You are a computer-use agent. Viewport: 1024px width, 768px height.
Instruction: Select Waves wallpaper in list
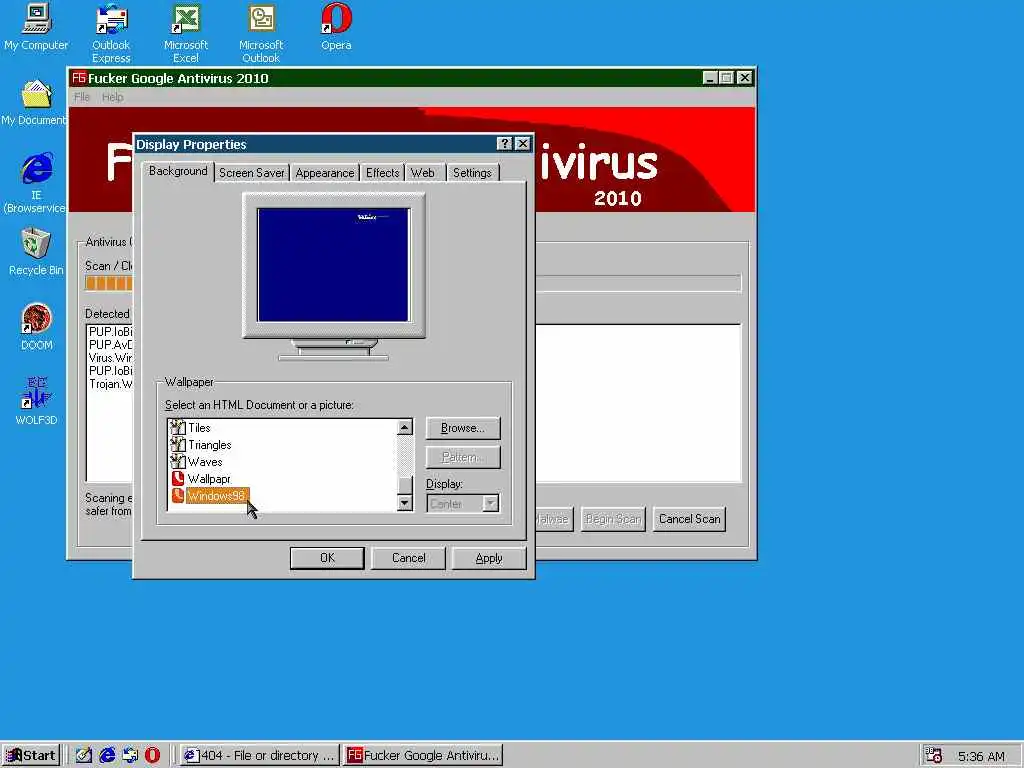(205, 462)
